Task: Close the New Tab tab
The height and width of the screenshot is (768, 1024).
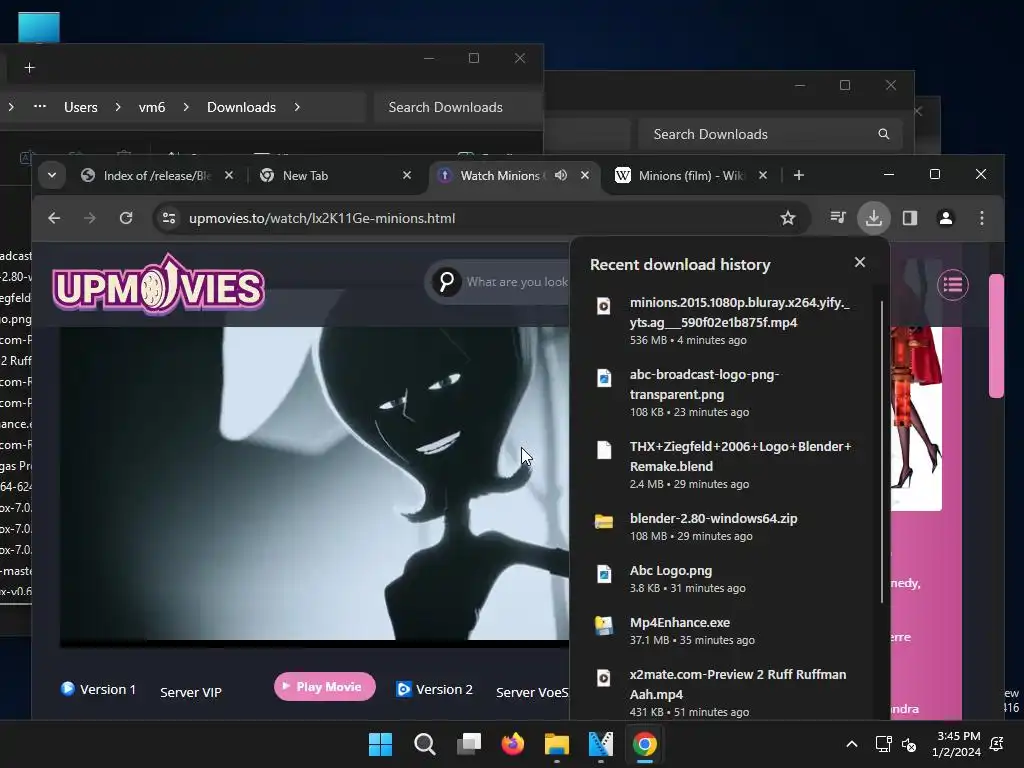Action: click(407, 175)
